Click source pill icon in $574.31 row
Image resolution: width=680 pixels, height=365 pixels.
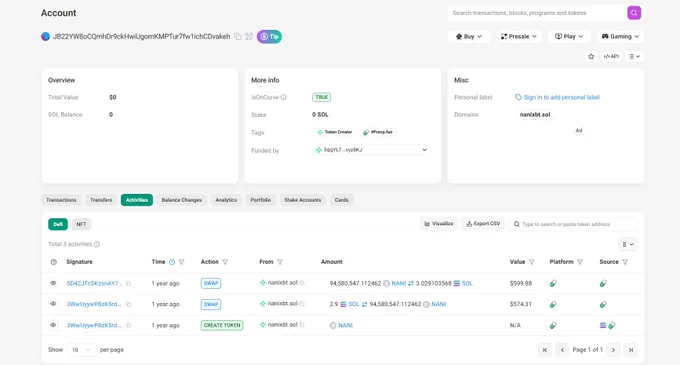point(603,304)
